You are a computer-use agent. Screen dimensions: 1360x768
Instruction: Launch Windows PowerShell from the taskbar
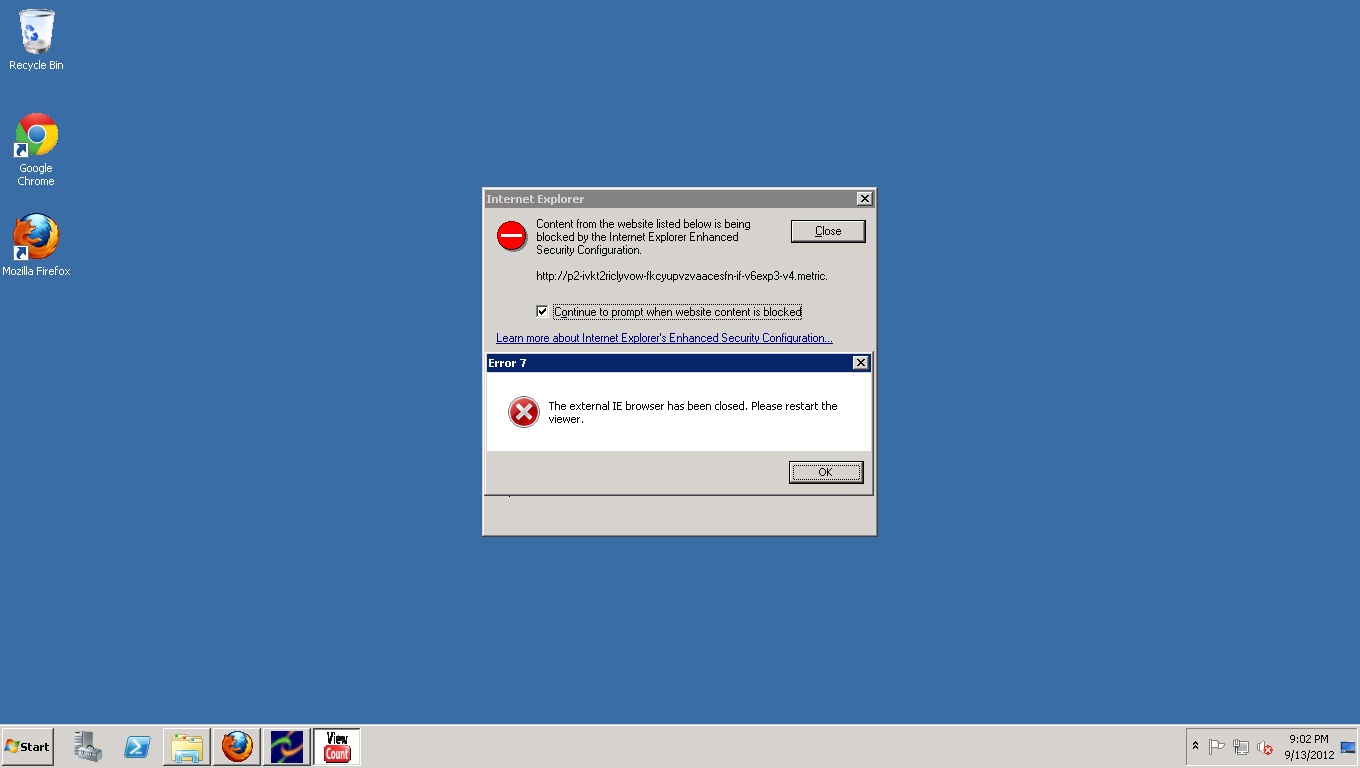(137, 746)
